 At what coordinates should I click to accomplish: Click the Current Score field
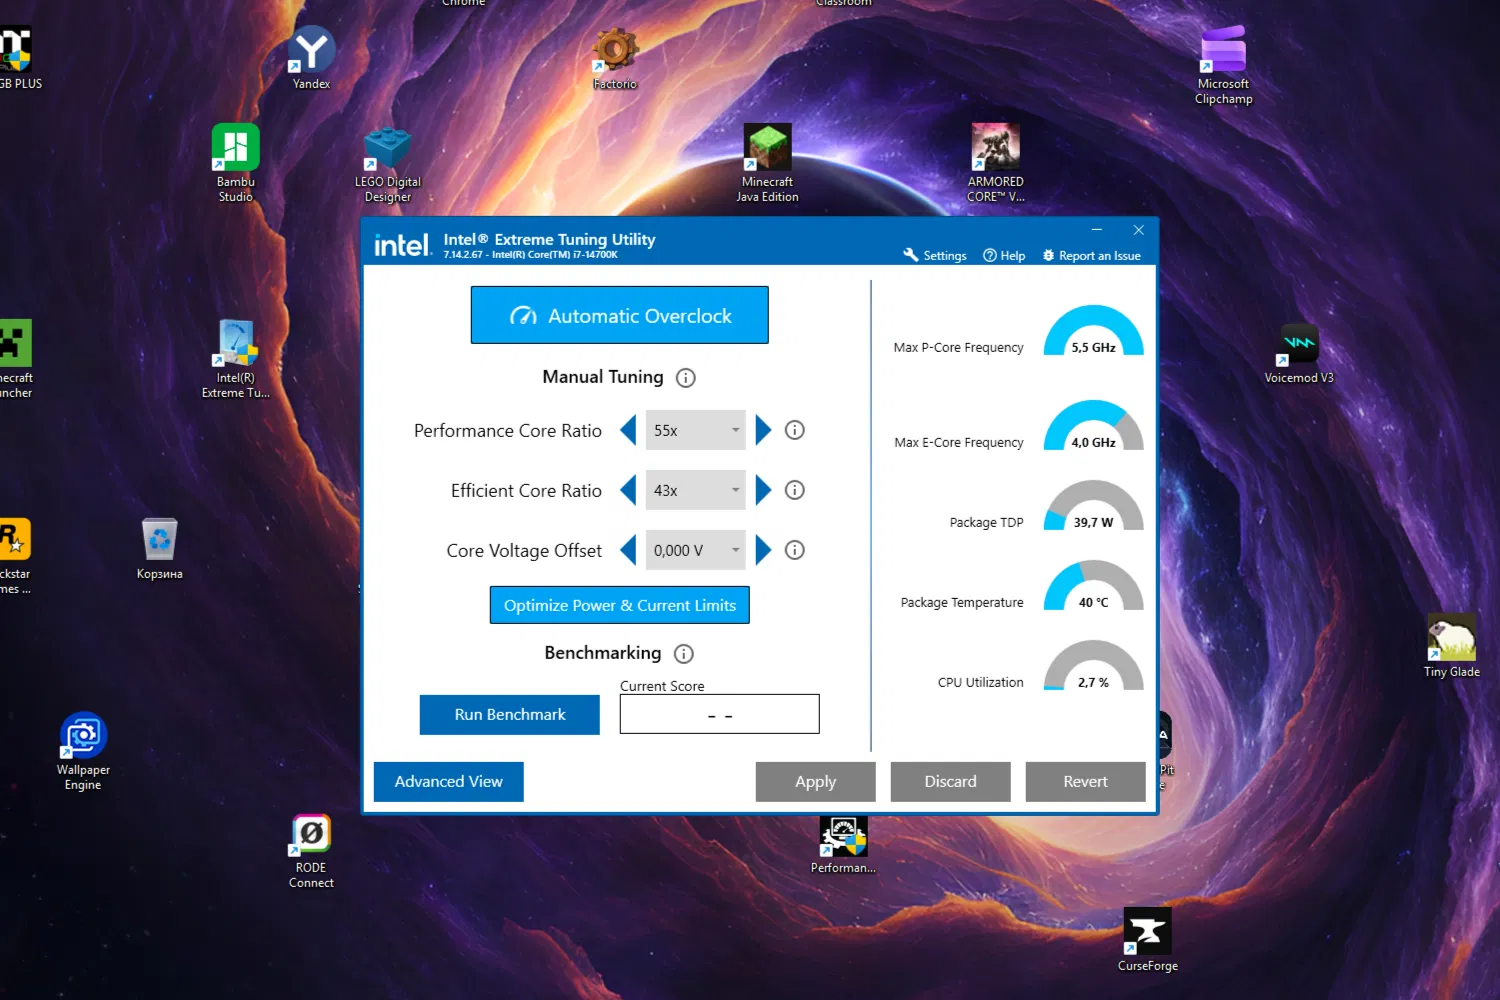tap(720, 715)
